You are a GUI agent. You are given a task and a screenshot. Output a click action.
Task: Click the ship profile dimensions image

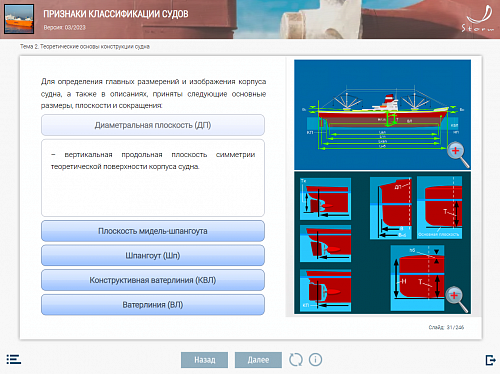382,115
